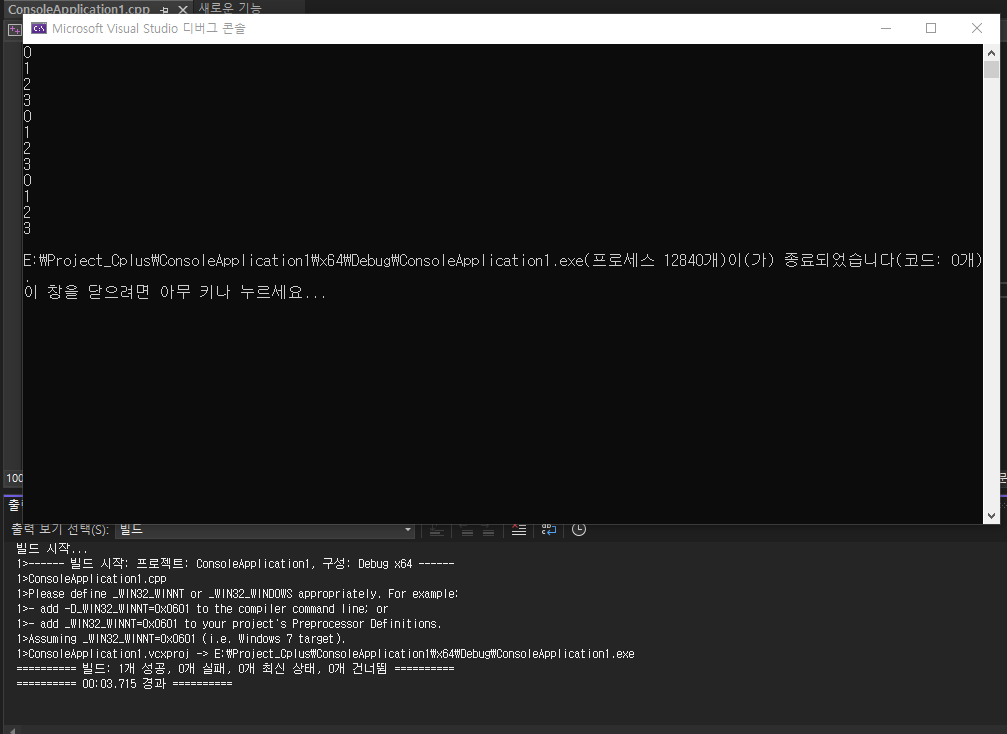
Task: Click '빌드 시작...' line in output
Action: [51, 549]
